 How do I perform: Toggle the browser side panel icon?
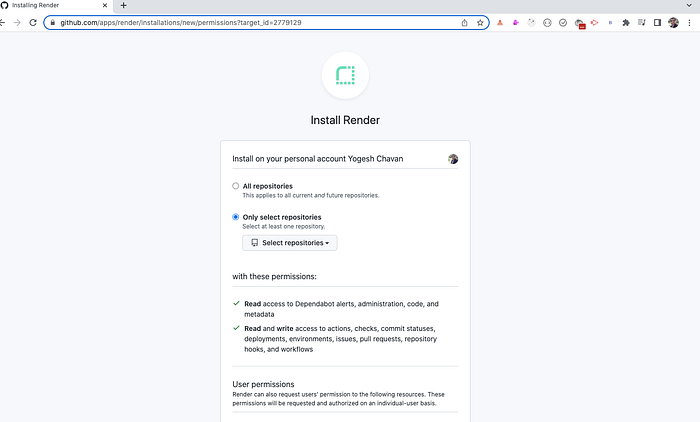click(657, 22)
